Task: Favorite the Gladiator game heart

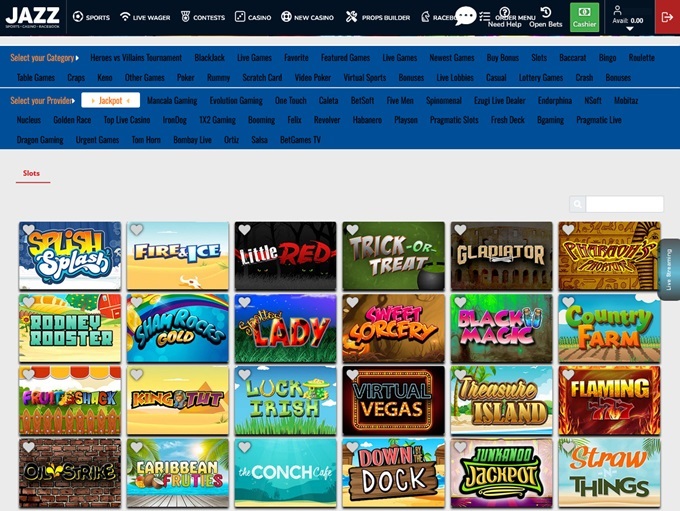Action: (460, 230)
